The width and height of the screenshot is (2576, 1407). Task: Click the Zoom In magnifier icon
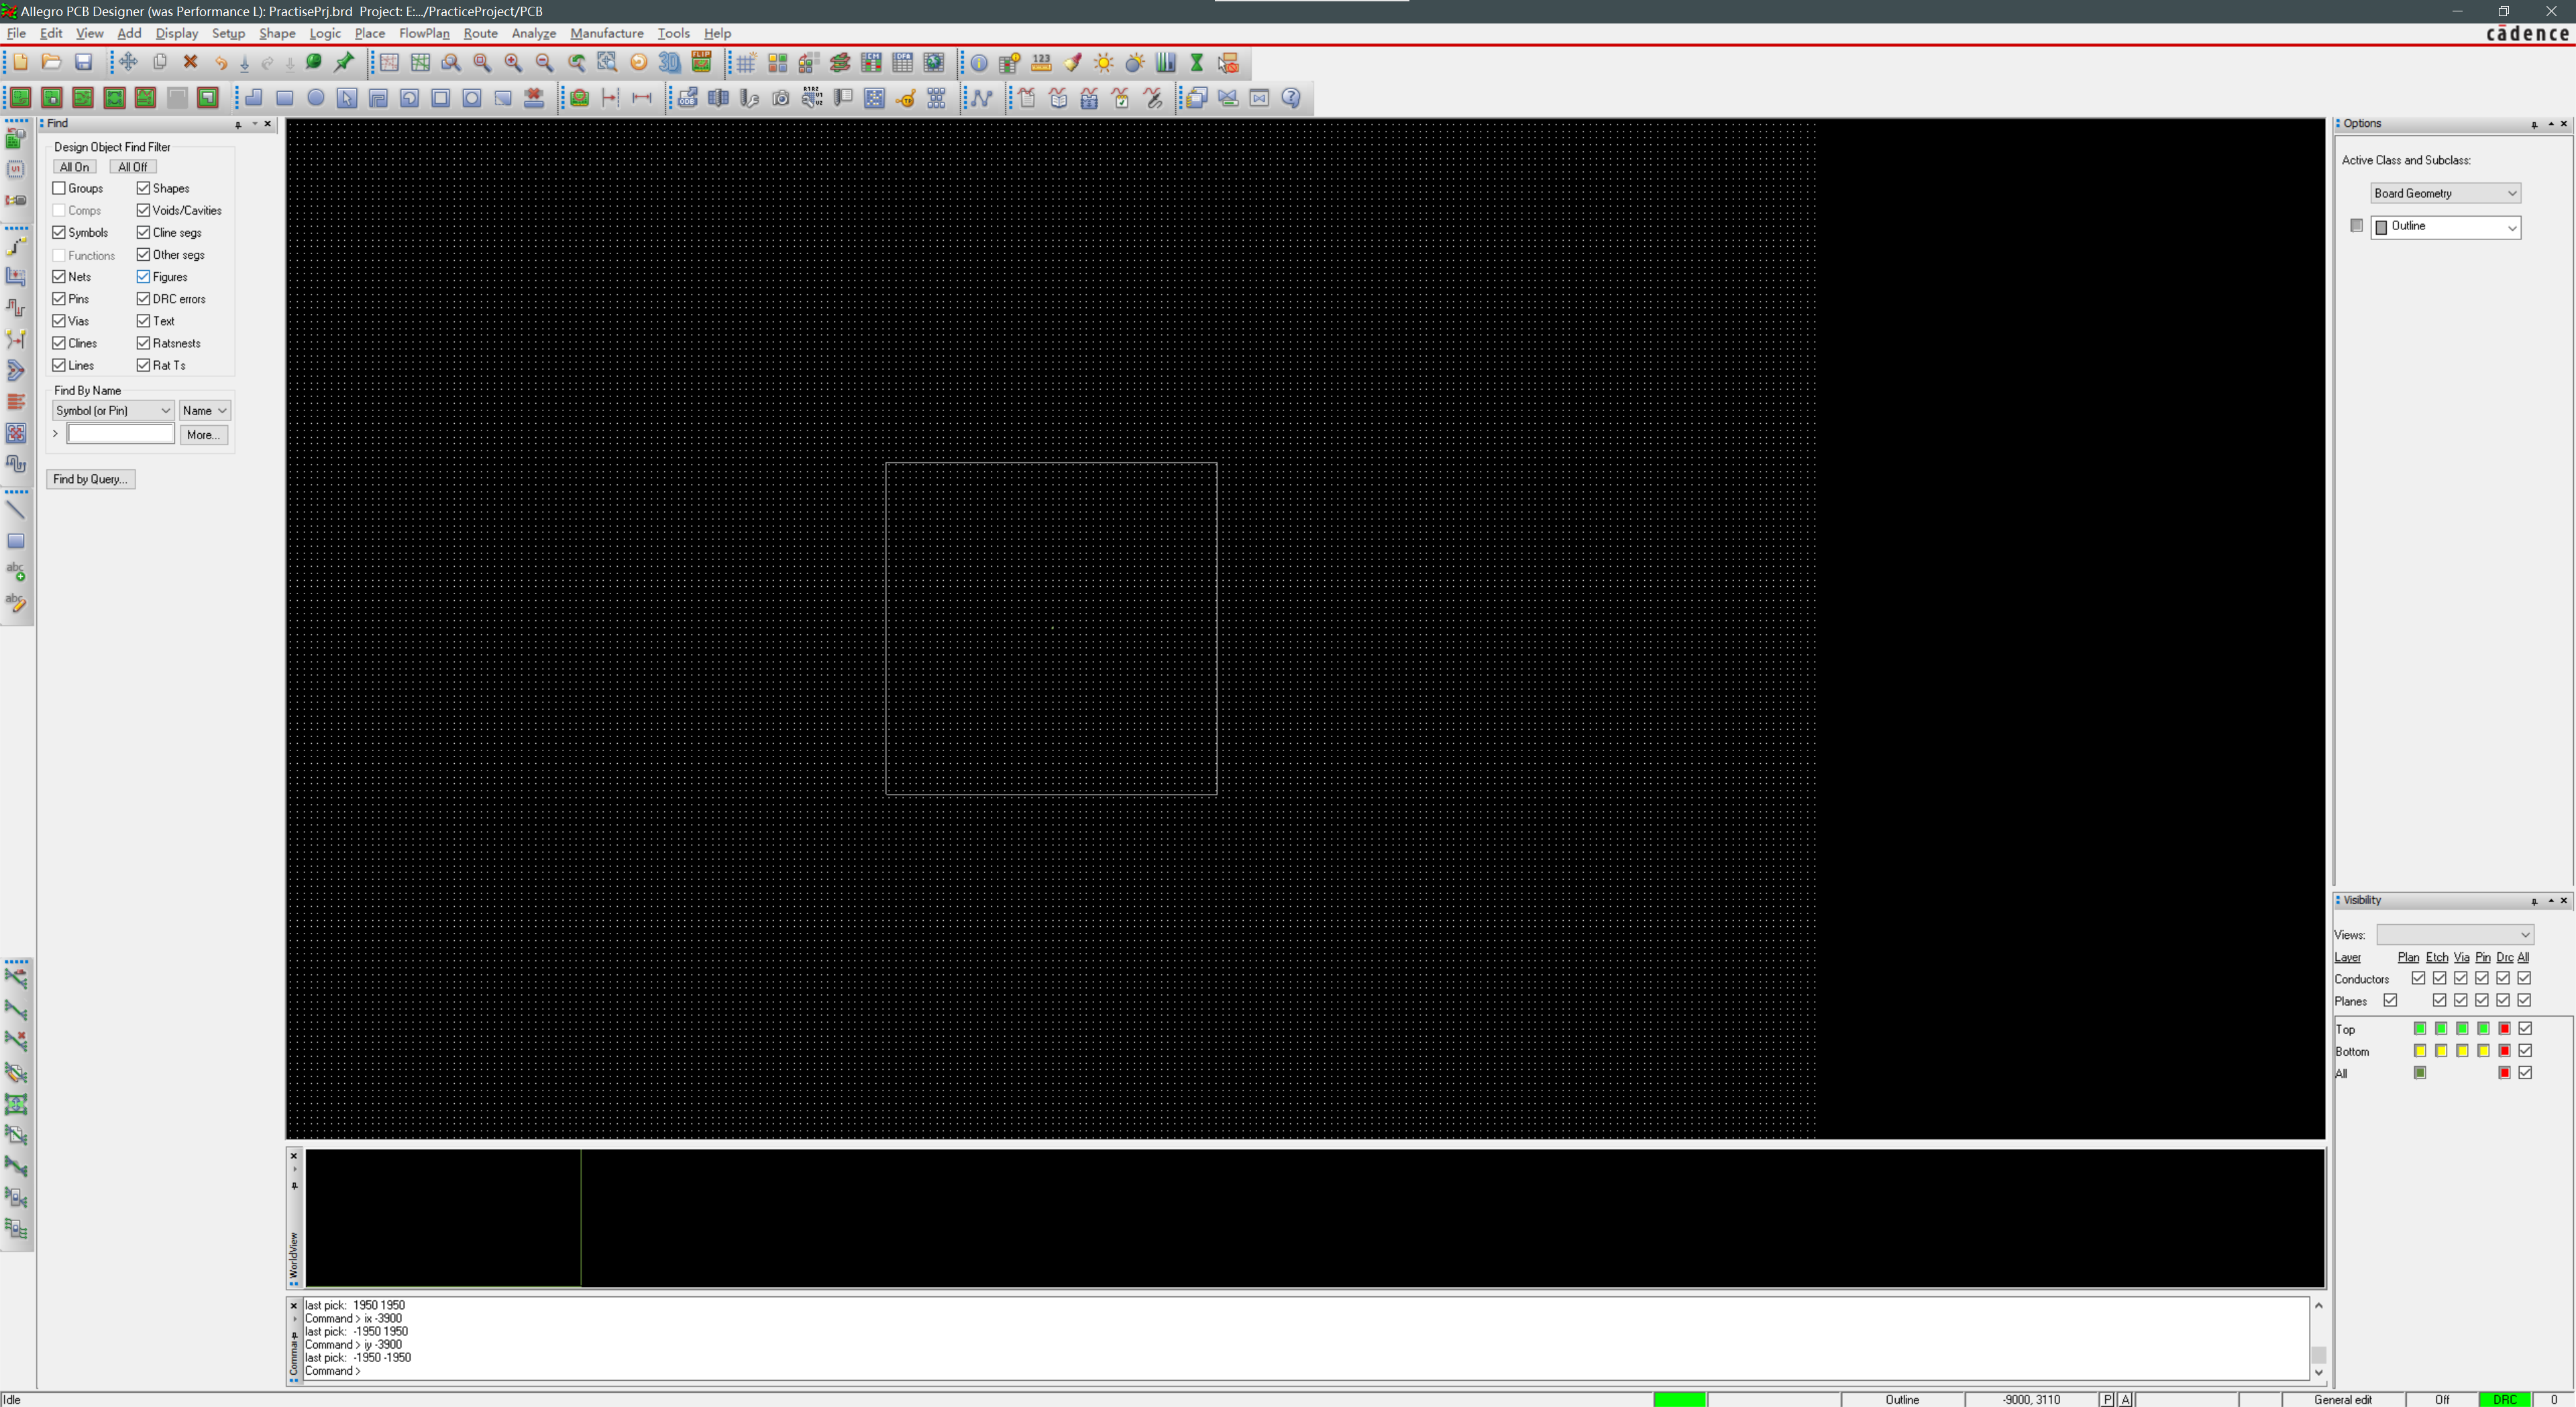pos(513,62)
